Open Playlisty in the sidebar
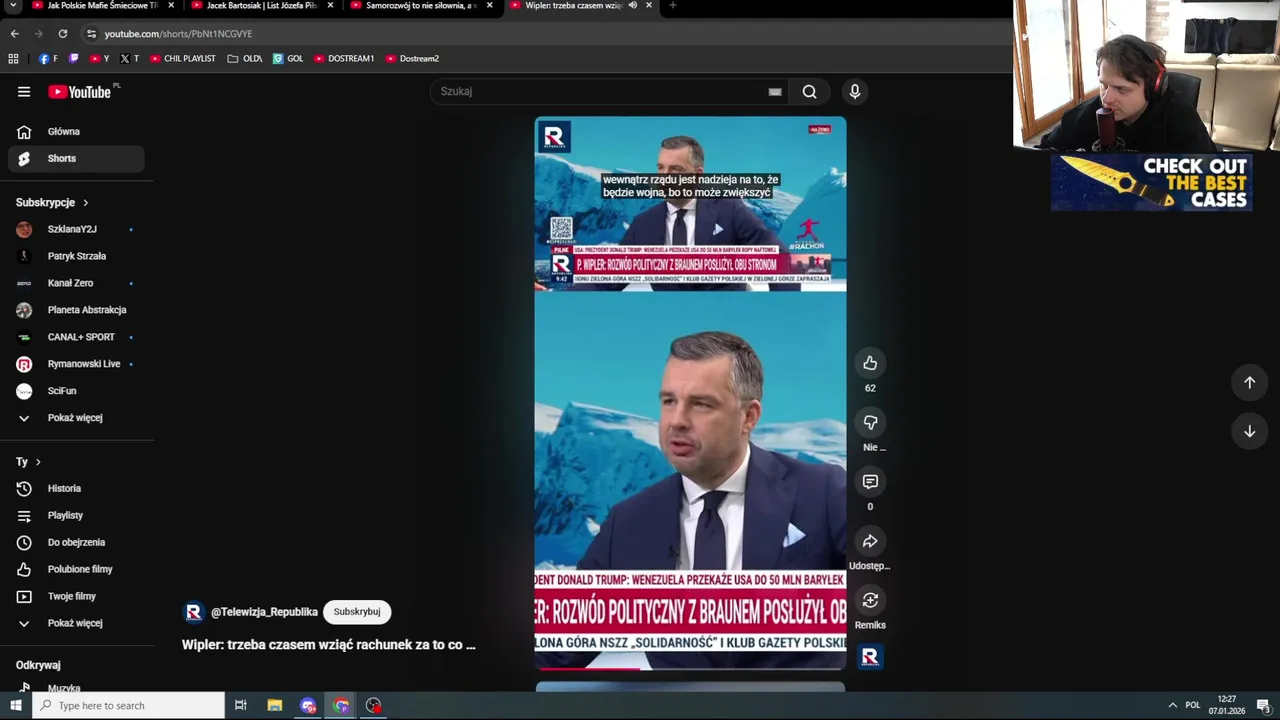The width and height of the screenshot is (1280, 720). pyautogui.click(x=76, y=516)
